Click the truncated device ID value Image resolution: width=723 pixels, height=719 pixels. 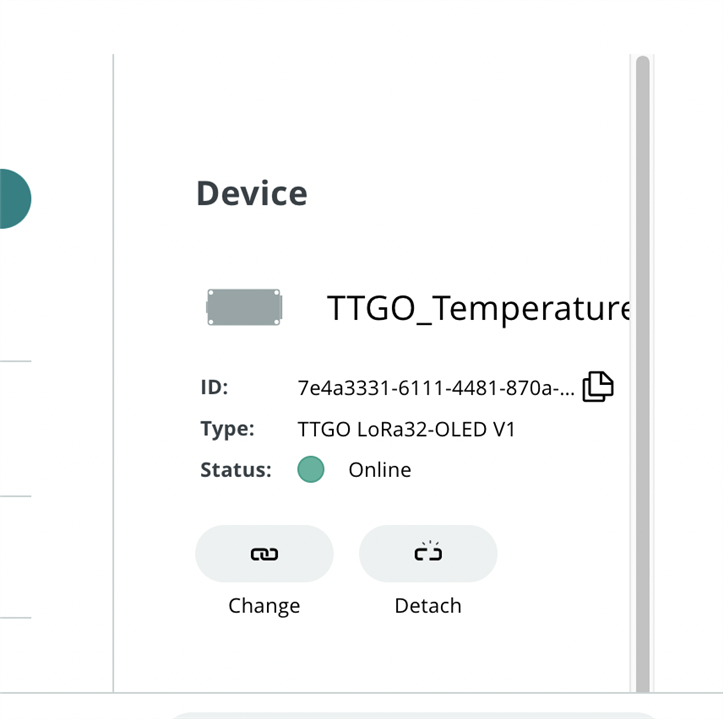pos(436,388)
